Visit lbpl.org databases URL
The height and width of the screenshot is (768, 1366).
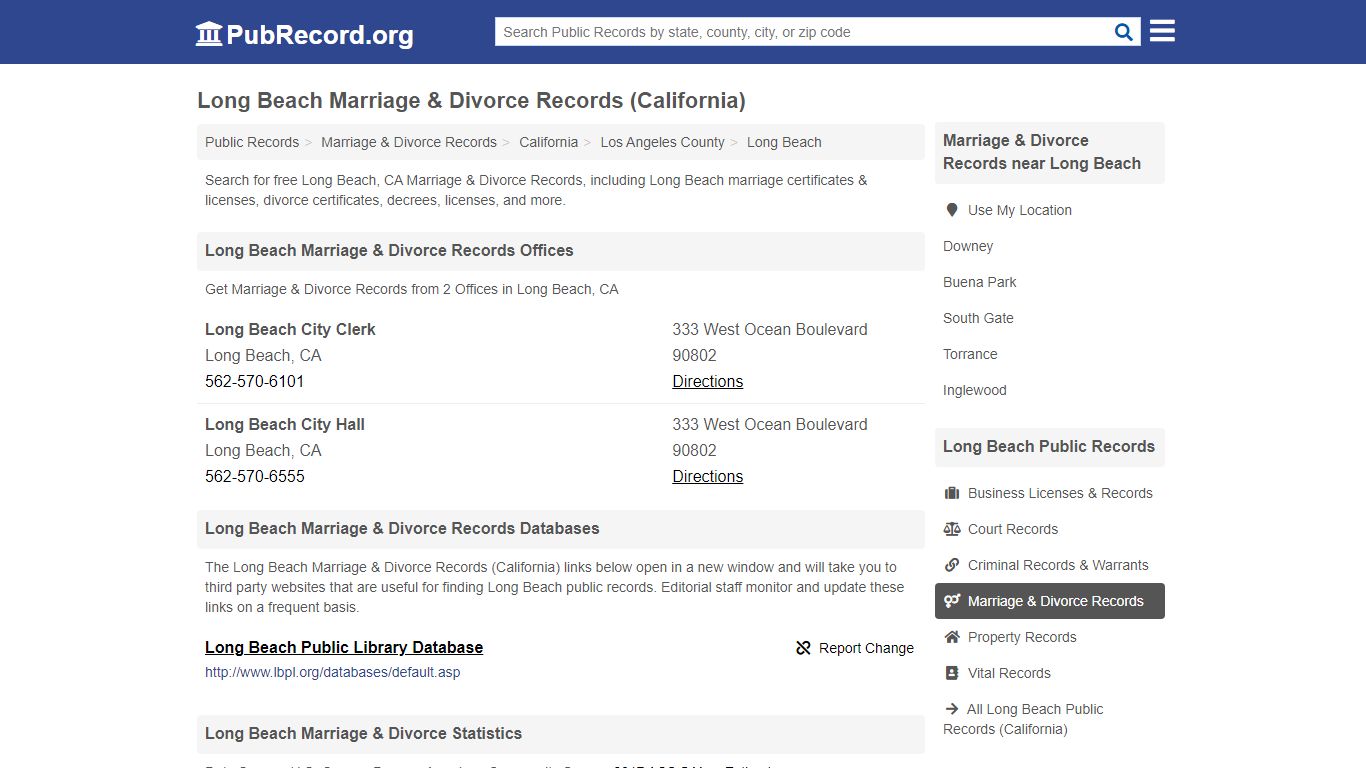click(333, 672)
